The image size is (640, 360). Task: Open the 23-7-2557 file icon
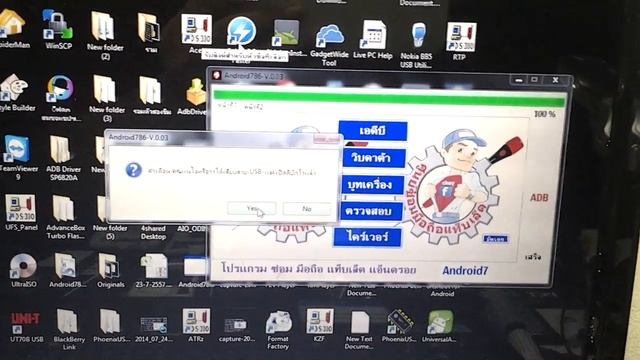tap(153, 270)
